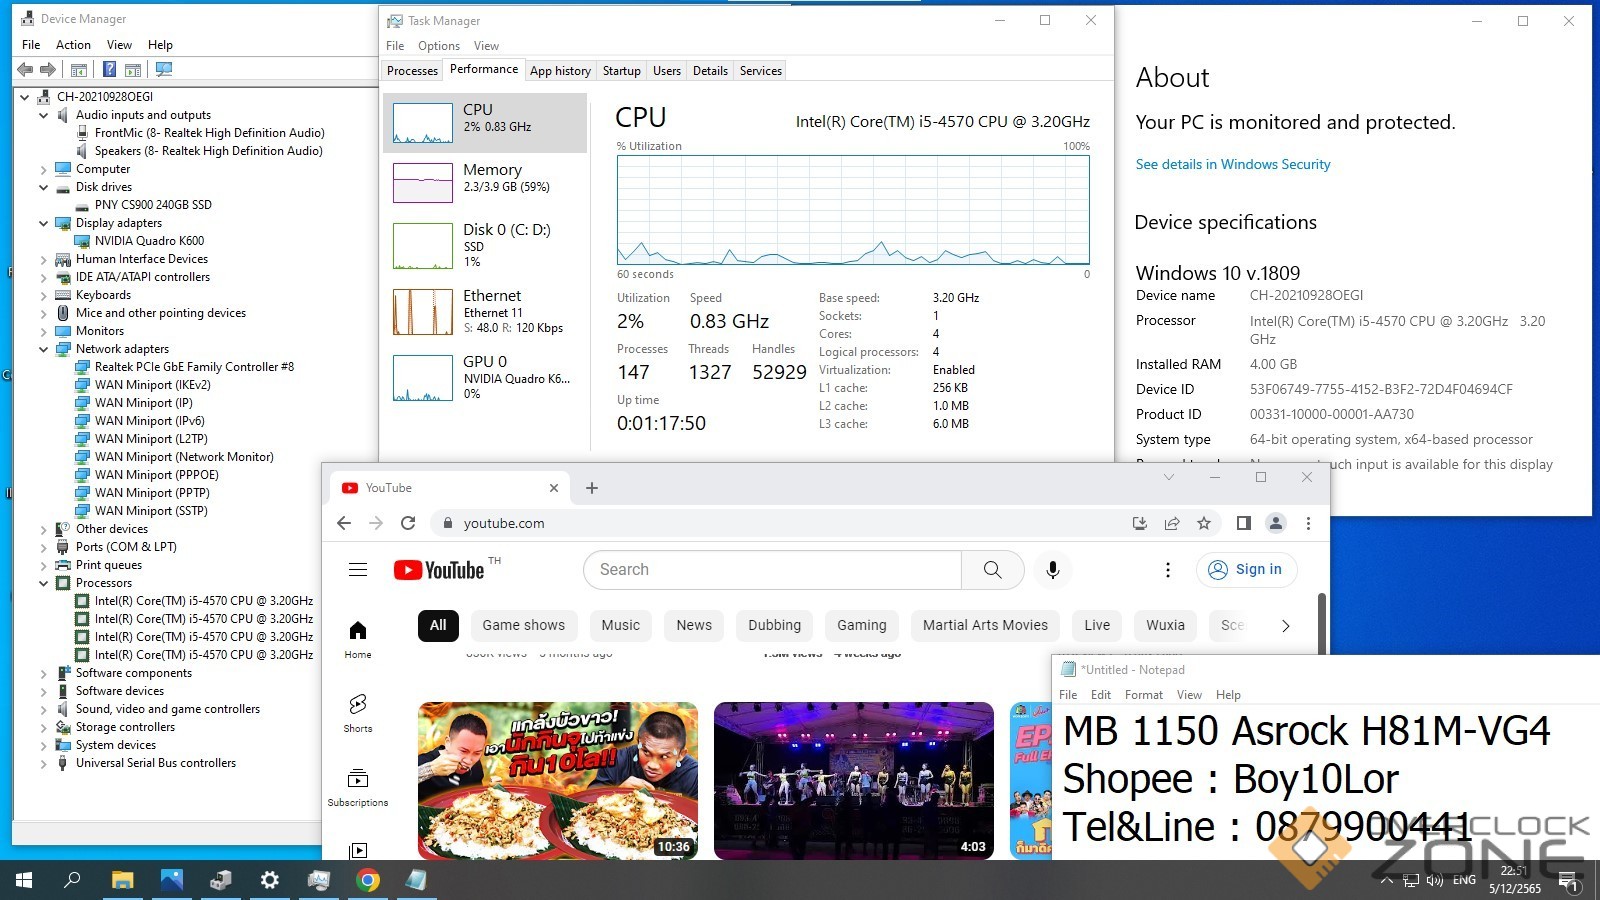Collapse the Processors tree node
1600x900 pixels.
(x=44, y=583)
